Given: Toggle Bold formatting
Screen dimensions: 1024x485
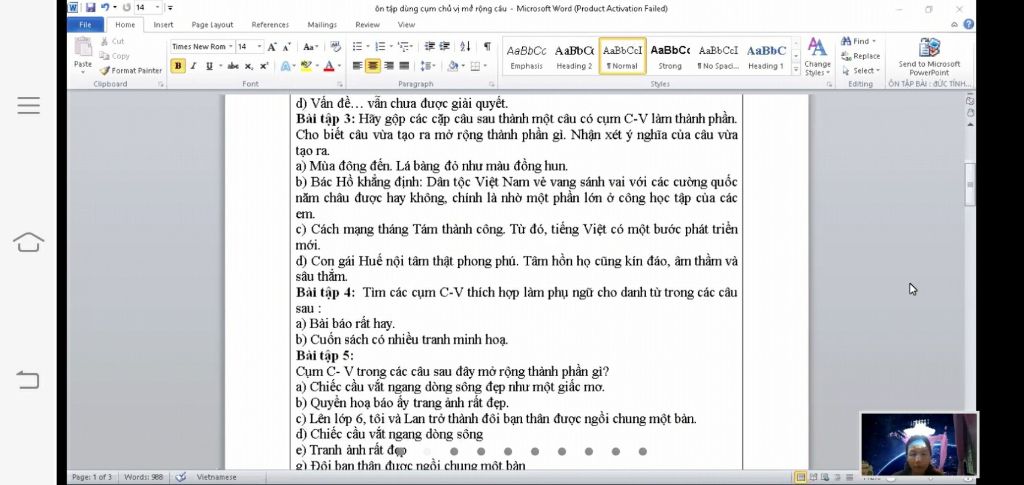Looking at the screenshot, I should [178, 66].
